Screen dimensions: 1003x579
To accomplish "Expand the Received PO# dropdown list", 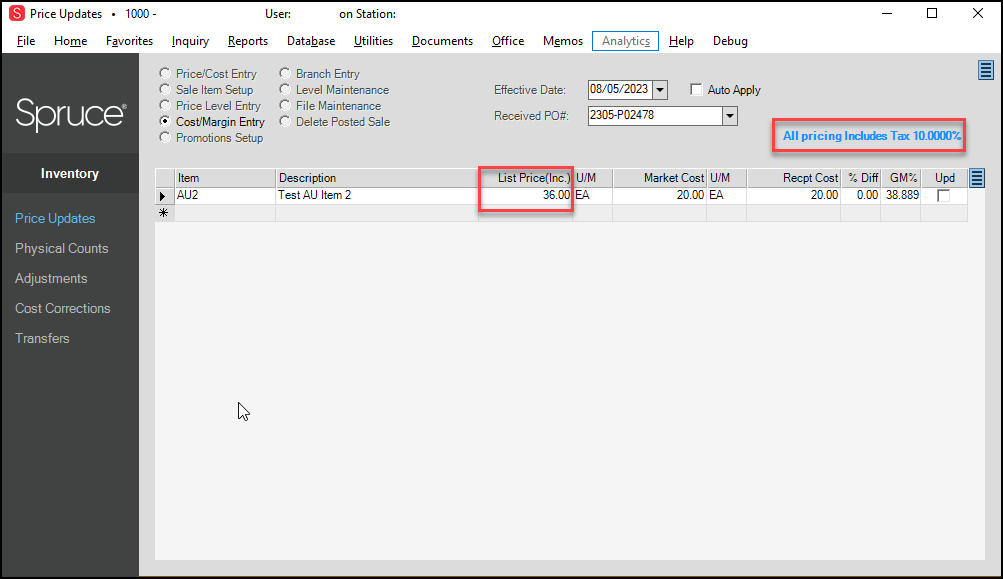I will click(x=730, y=116).
